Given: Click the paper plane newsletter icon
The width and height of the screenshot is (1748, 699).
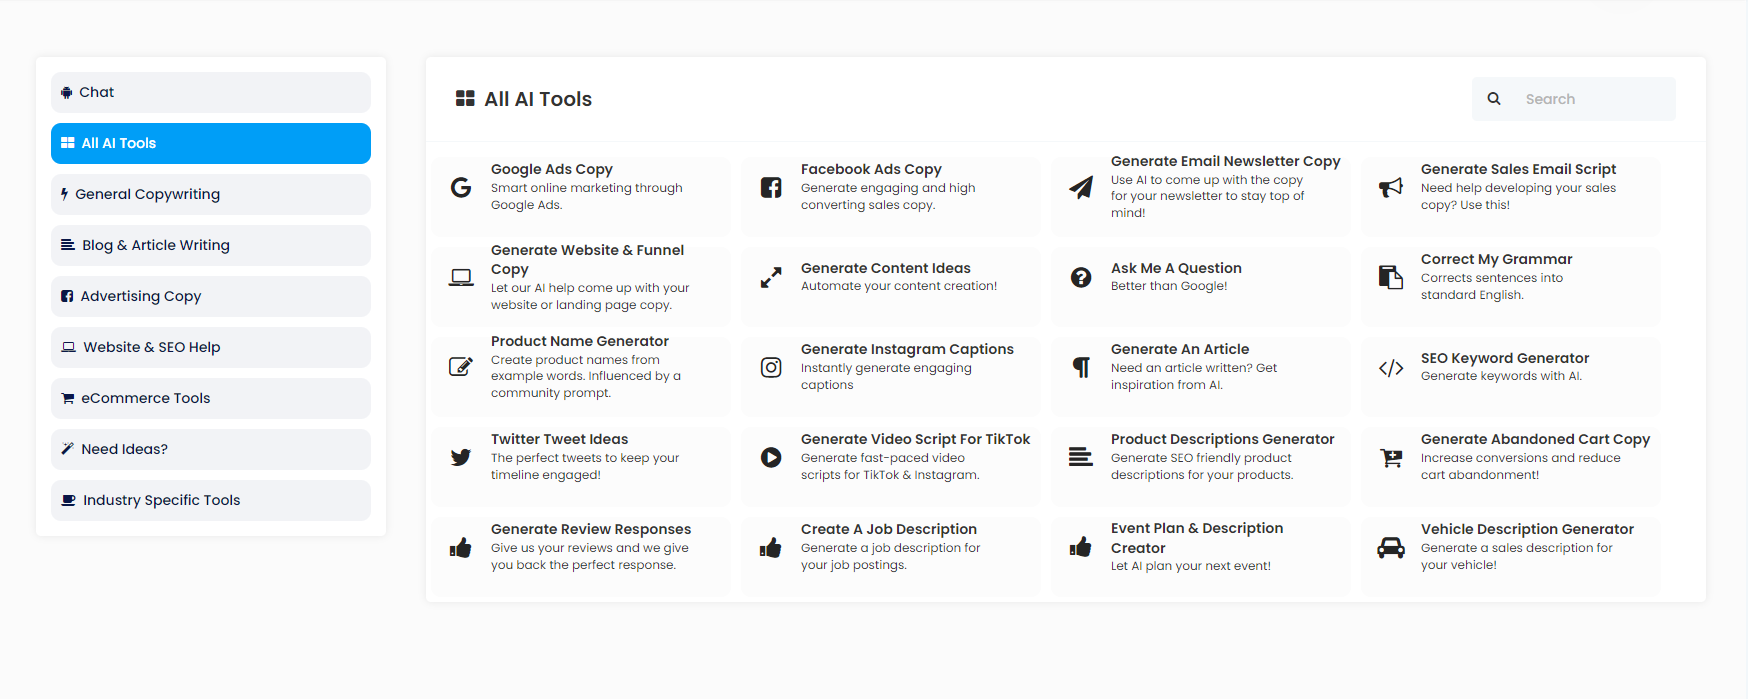Looking at the screenshot, I should click(1081, 187).
